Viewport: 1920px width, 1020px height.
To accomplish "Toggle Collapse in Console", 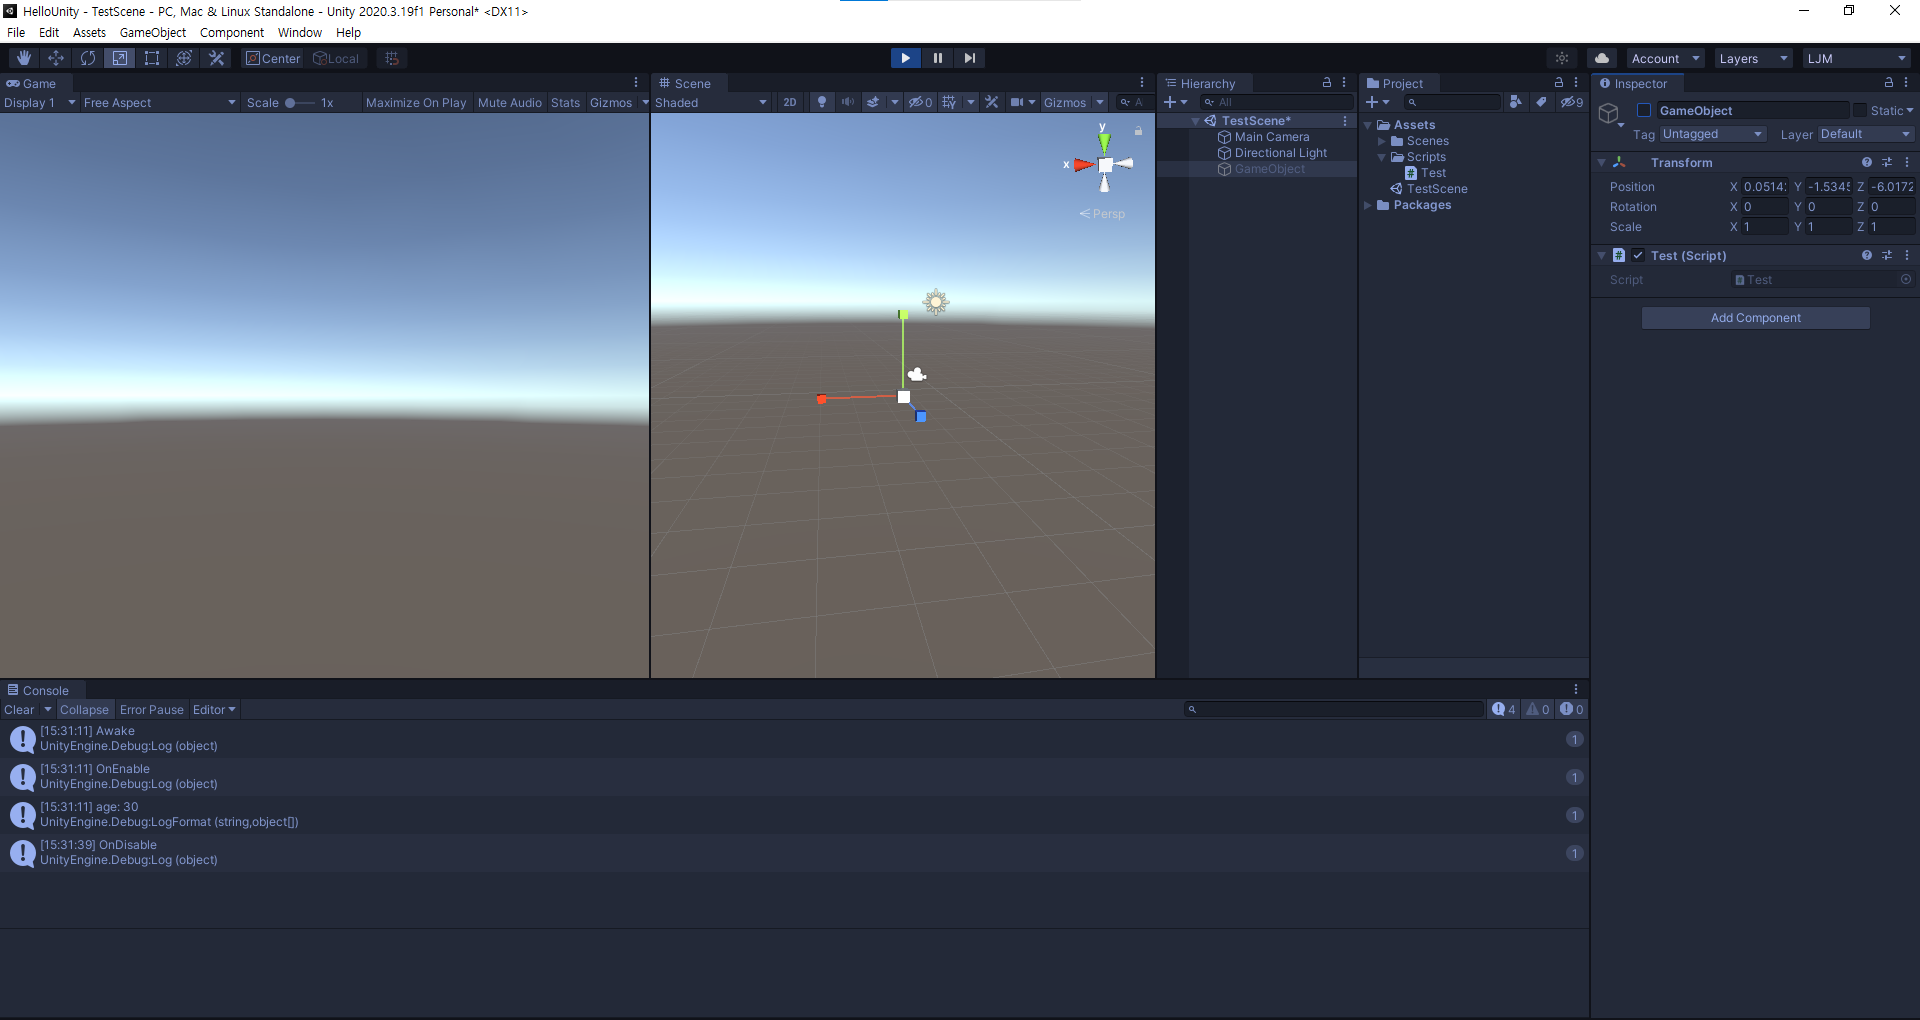I will (x=84, y=709).
